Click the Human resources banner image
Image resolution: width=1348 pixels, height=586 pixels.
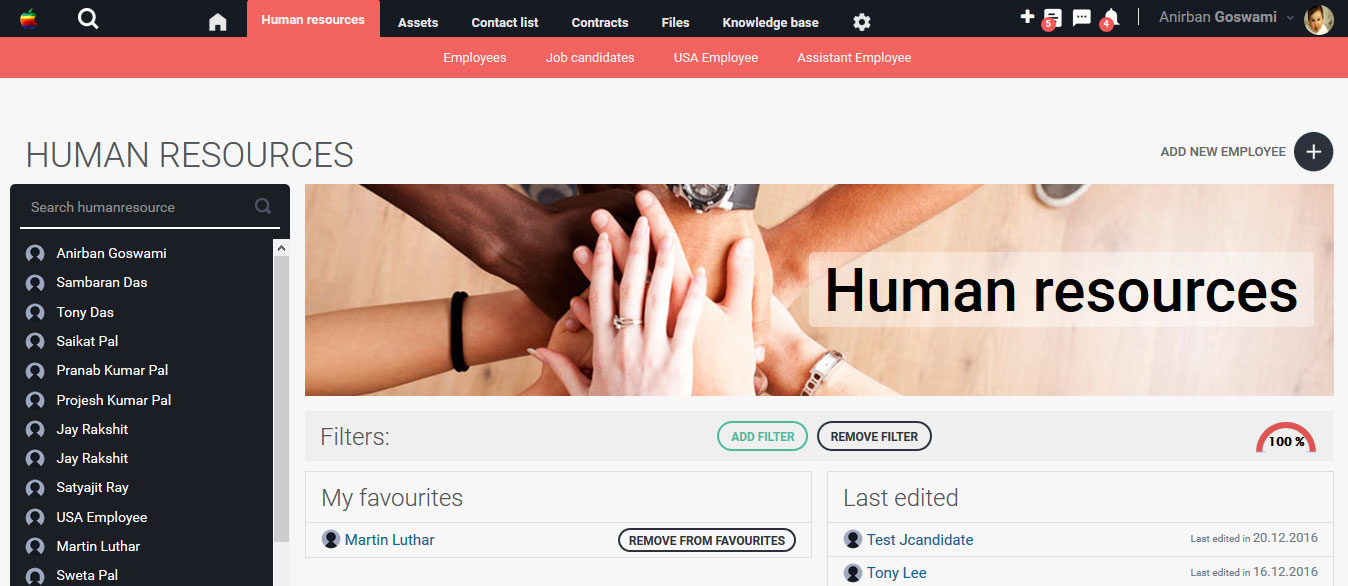(819, 290)
